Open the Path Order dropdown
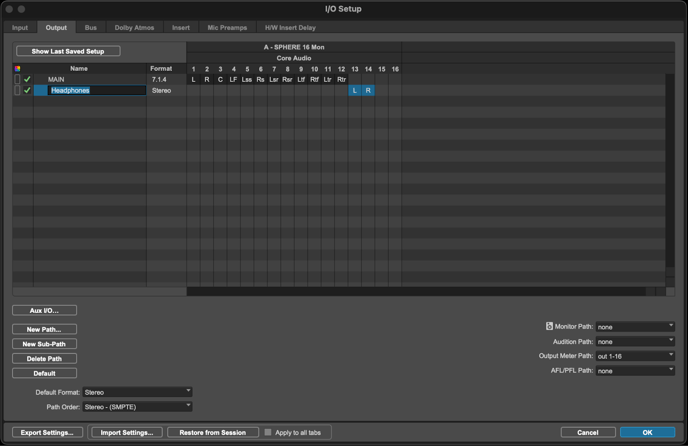The image size is (688, 446). 137,407
